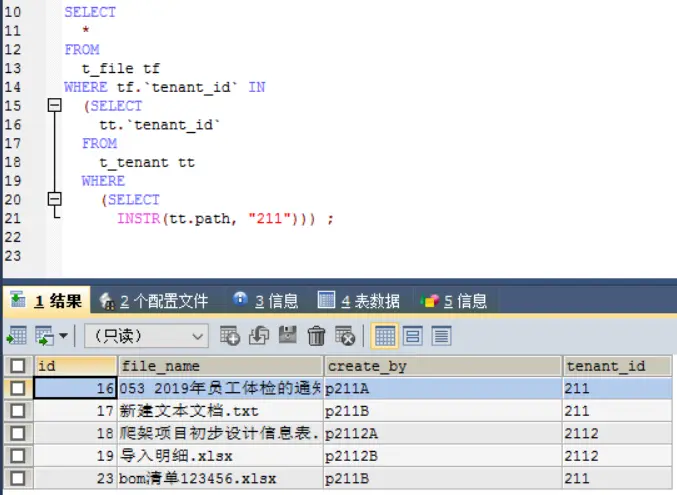Toggle the select-all checkbox in header
Screen dimensions: 677x495
18,366
